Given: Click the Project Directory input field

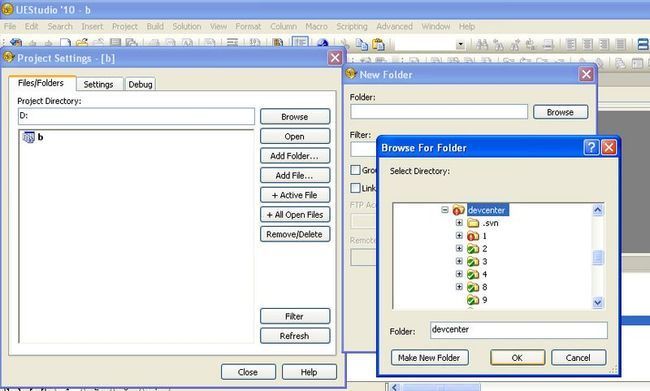Looking at the screenshot, I should tap(136, 116).
